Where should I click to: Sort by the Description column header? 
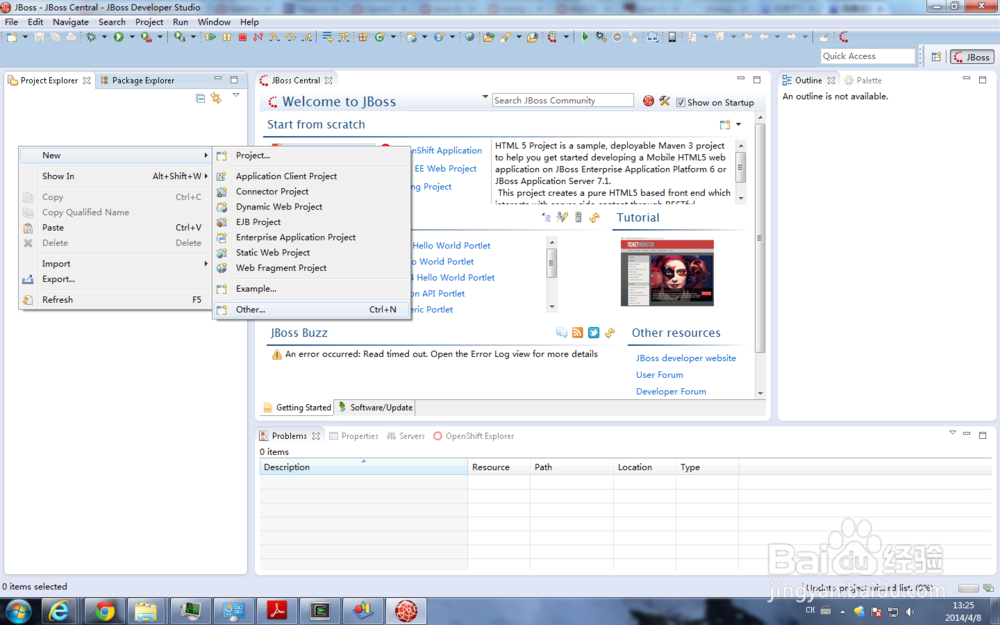[x=364, y=467]
